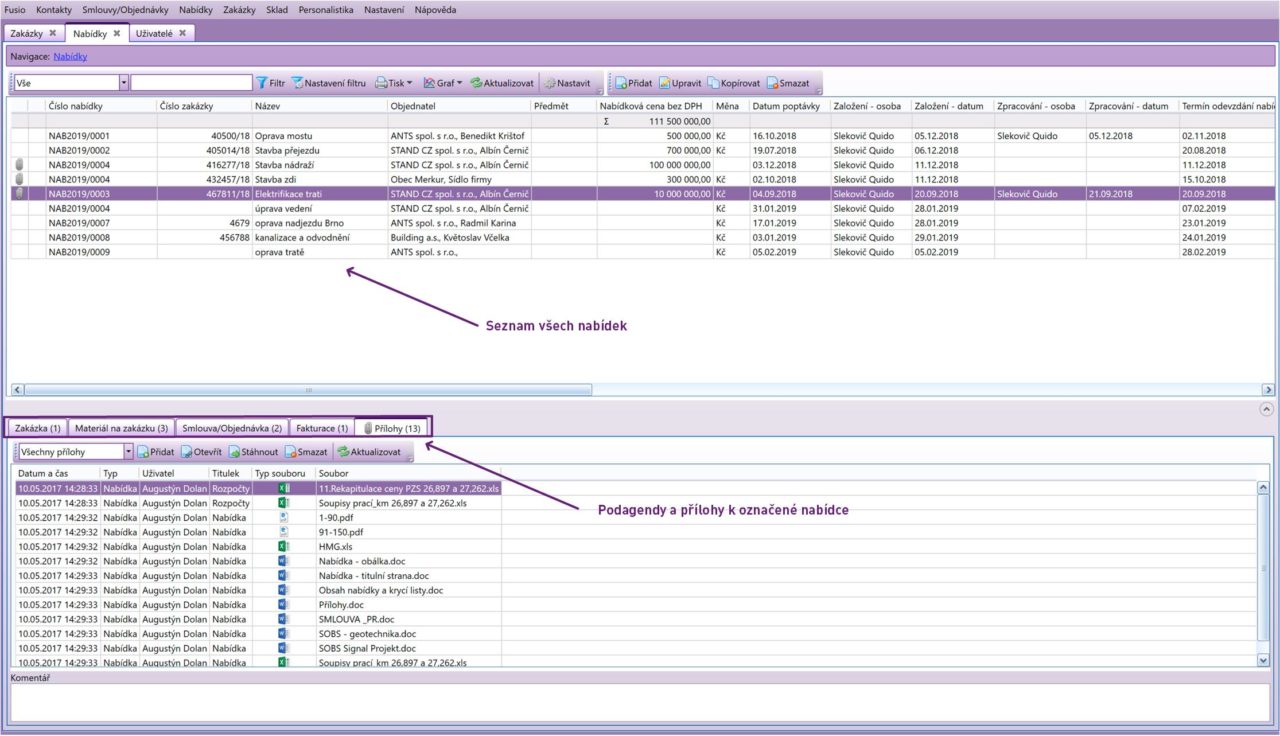Image resolution: width=1280 pixels, height=736 pixels.
Task: Sort by Číslo nabídky column header
Action: tap(100, 106)
